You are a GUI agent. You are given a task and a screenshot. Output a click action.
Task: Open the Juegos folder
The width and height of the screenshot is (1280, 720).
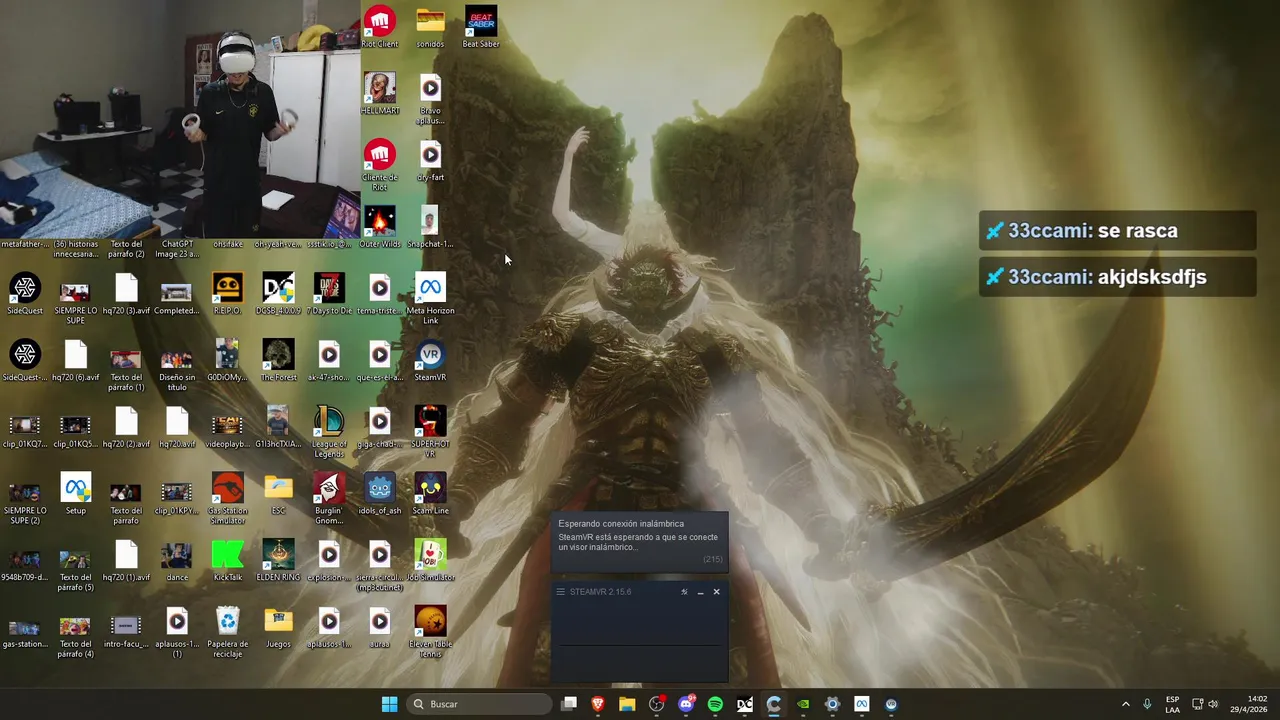278,627
